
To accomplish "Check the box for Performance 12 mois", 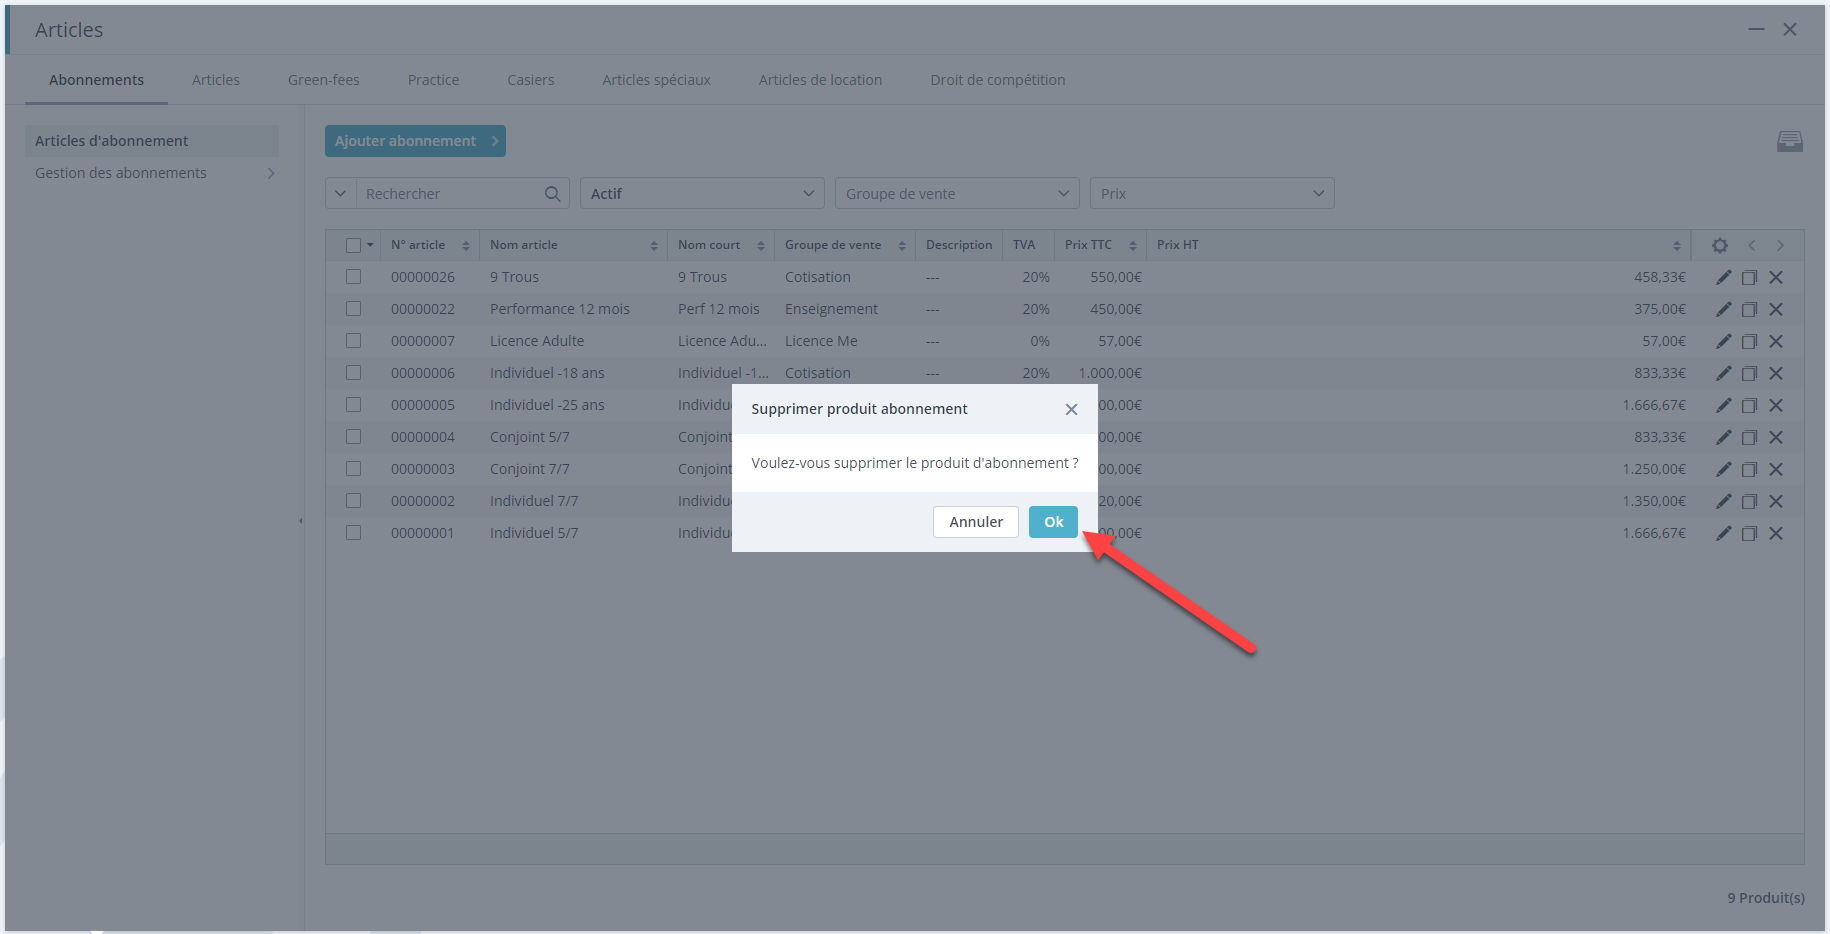I will 353,309.
